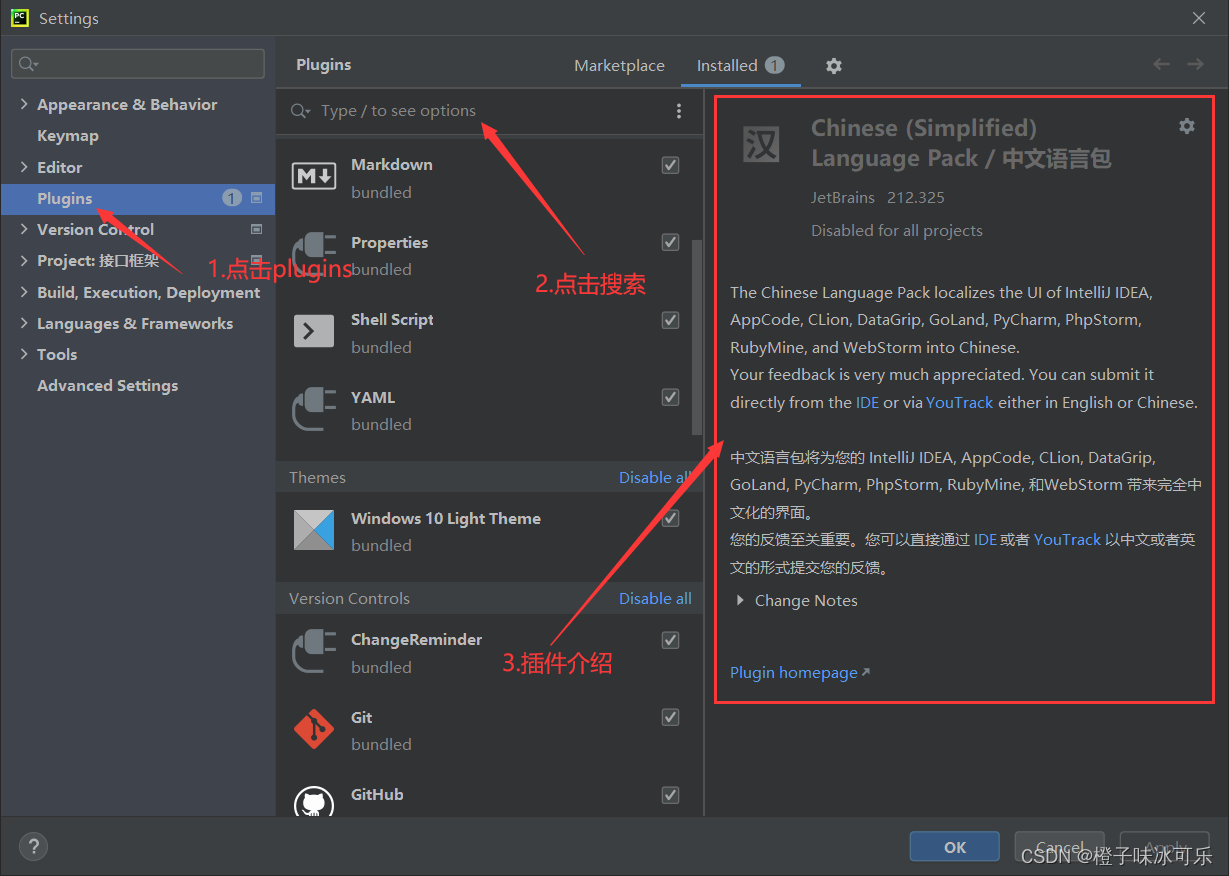Open the IDE link in English description
1229x876 pixels.
(868, 403)
